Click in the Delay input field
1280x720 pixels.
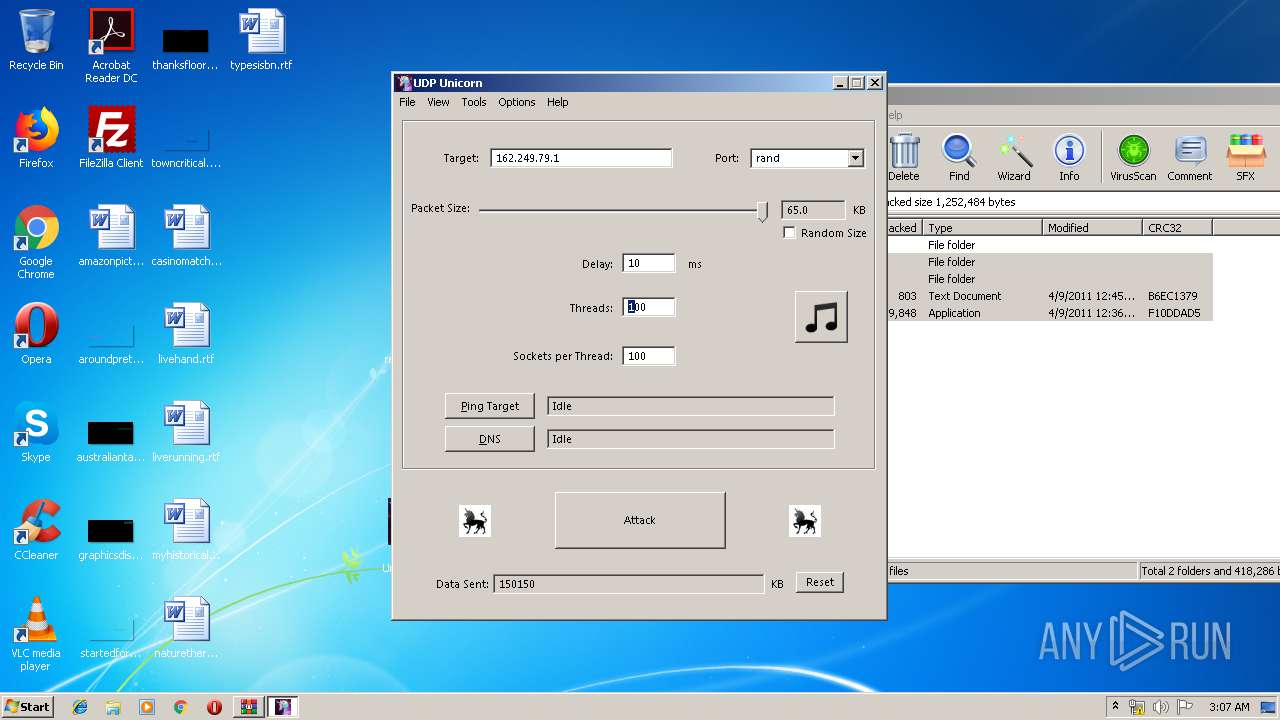tap(648, 264)
